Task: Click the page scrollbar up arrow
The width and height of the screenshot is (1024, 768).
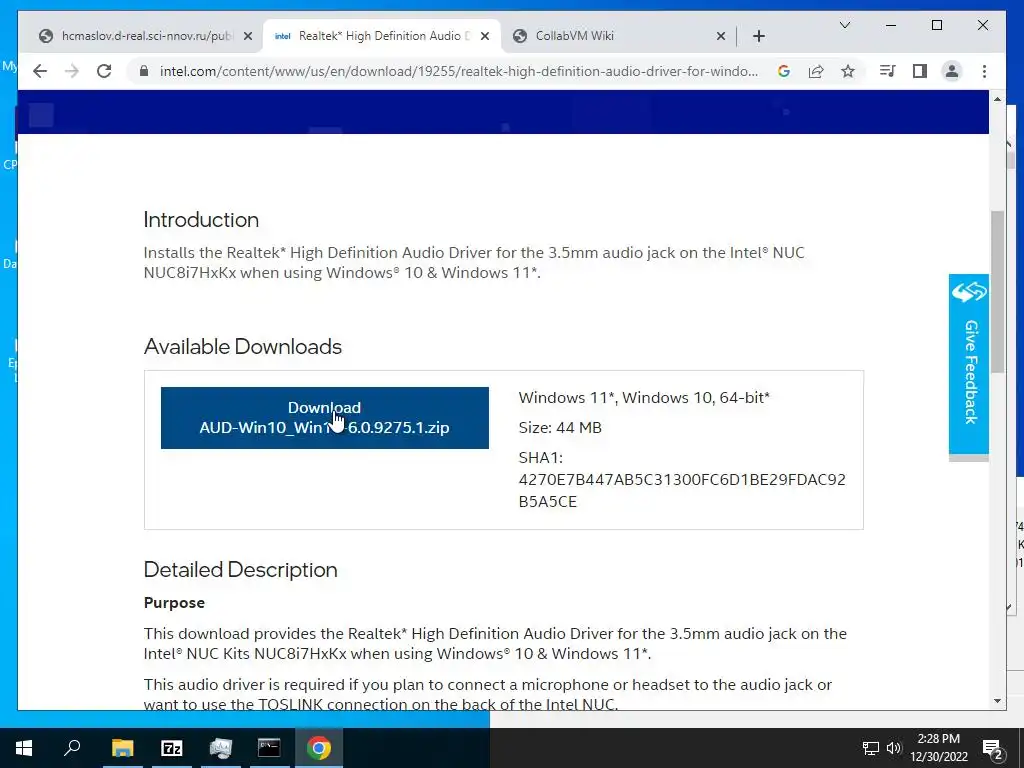Action: (997, 99)
